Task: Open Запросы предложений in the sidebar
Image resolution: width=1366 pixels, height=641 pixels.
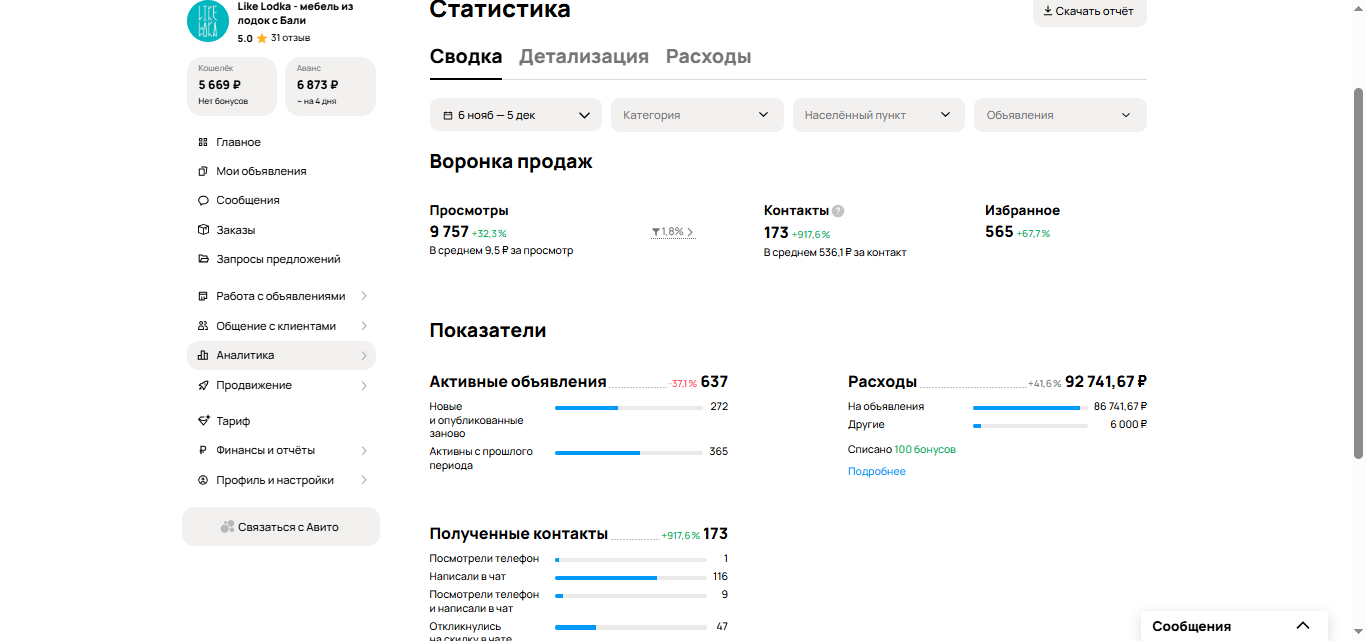Action: point(281,259)
